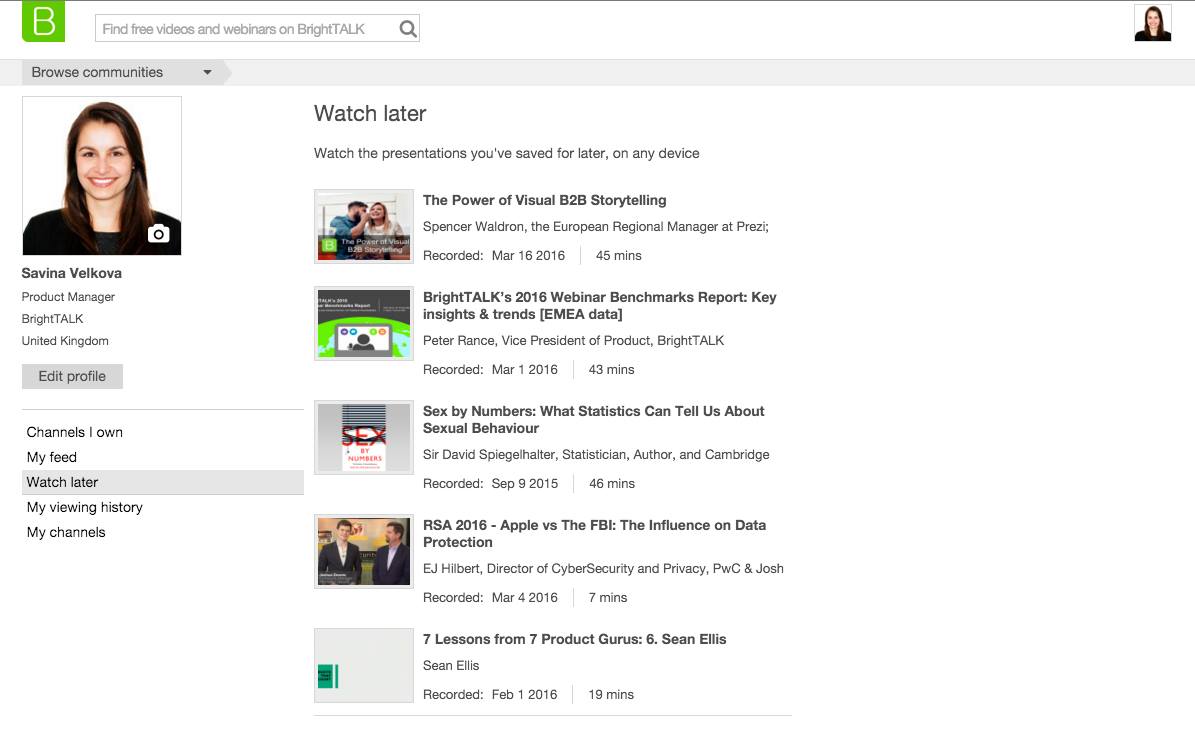
Task: Click United Kingdom location text
Action: pos(65,341)
